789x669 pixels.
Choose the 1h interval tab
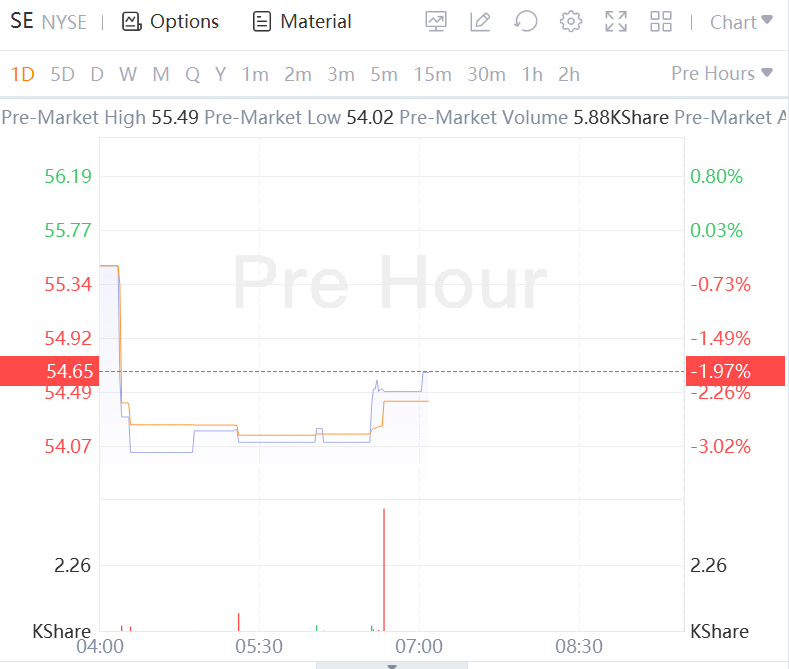tap(532, 74)
